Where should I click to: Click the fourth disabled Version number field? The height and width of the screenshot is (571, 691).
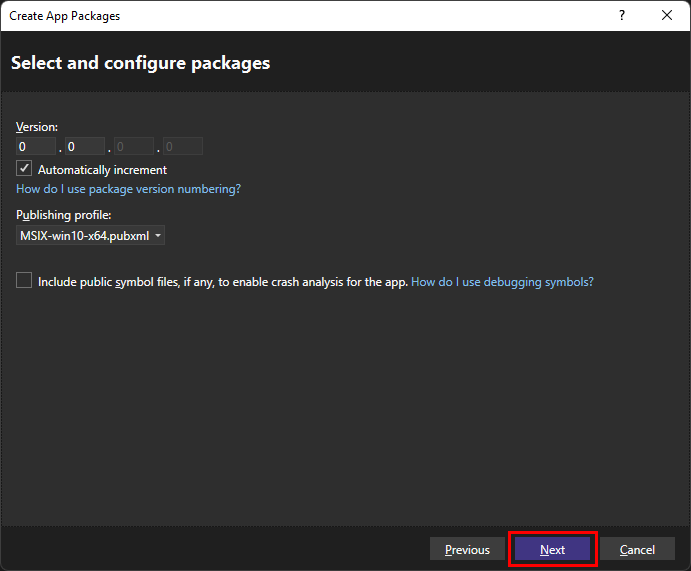(x=183, y=146)
